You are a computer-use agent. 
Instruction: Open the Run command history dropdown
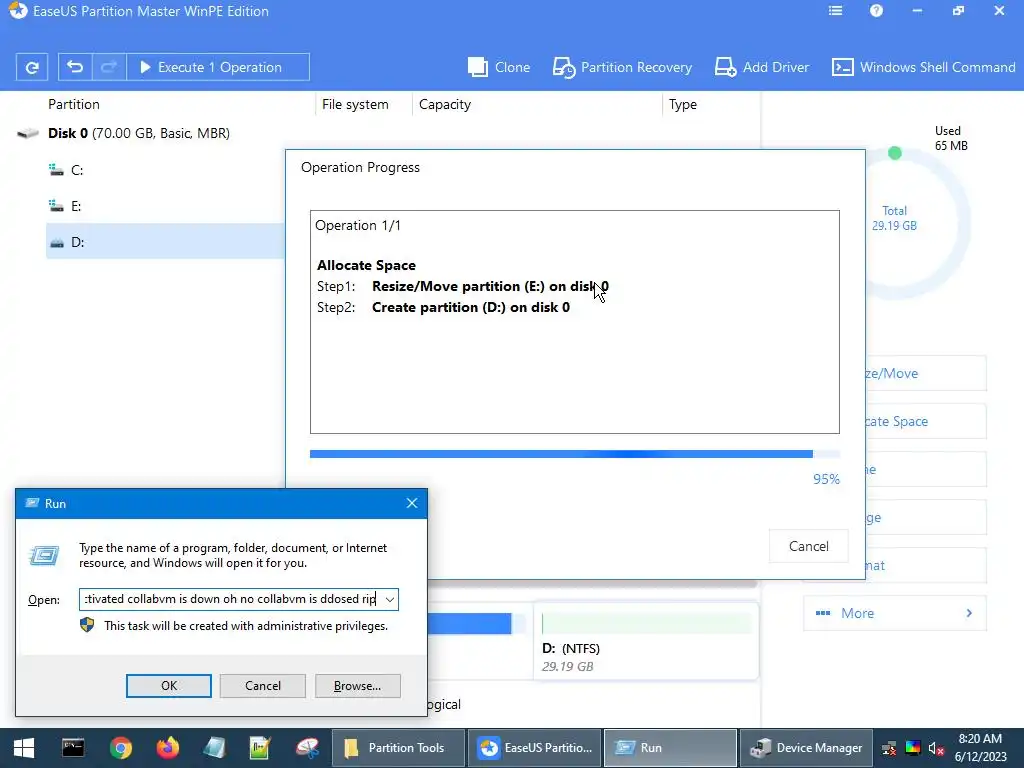[x=390, y=600]
